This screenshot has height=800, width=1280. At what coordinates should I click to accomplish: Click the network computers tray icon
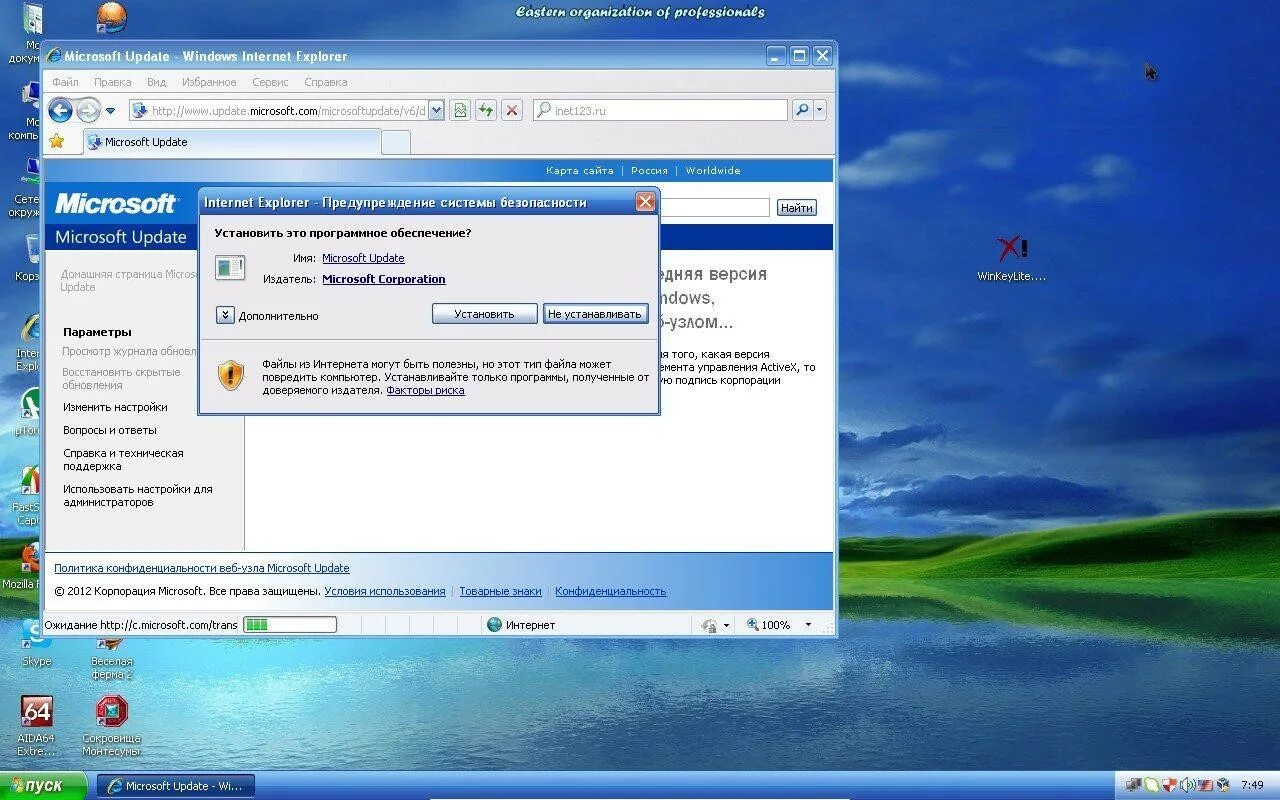1134,785
